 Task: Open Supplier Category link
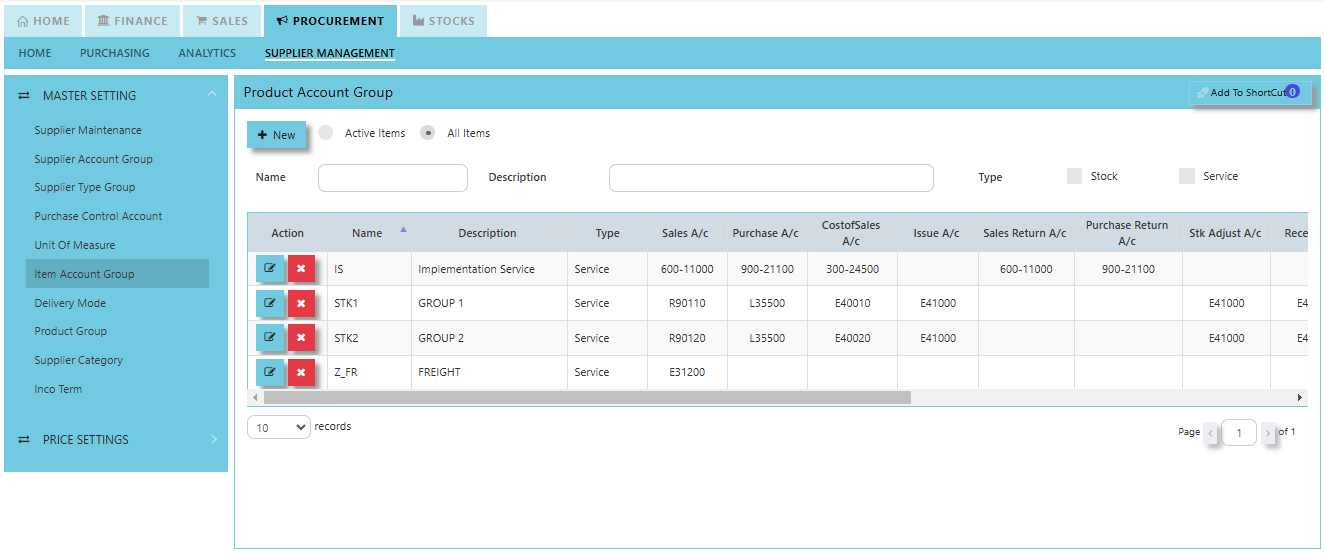79,360
